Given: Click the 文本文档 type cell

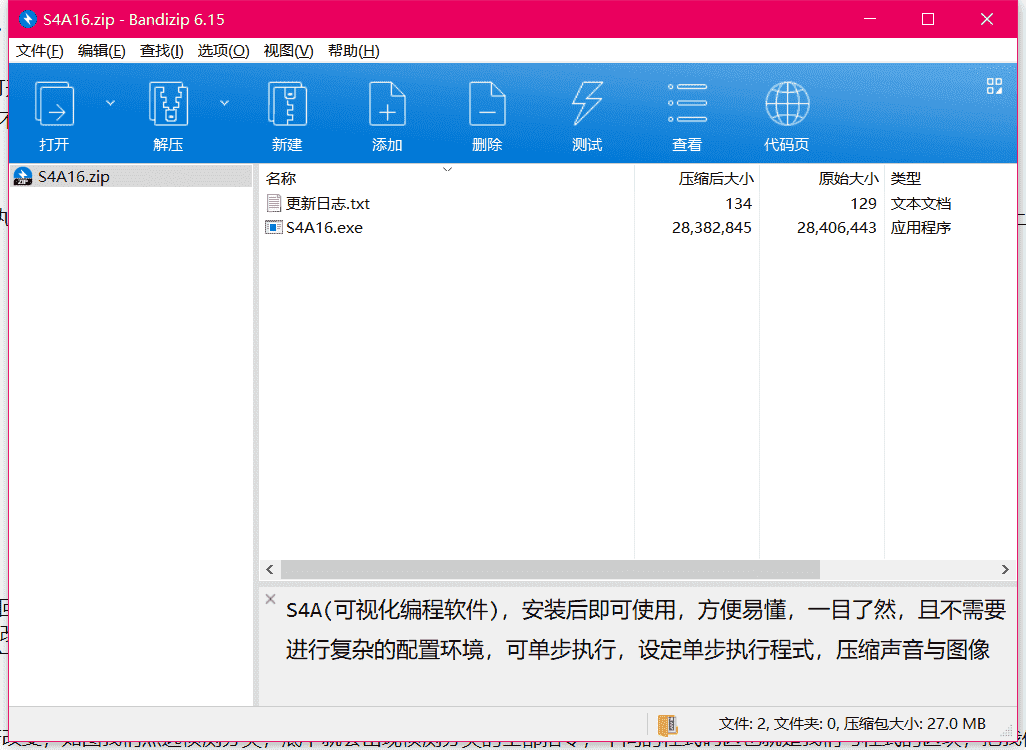Looking at the screenshot, I should click(921, 204).
